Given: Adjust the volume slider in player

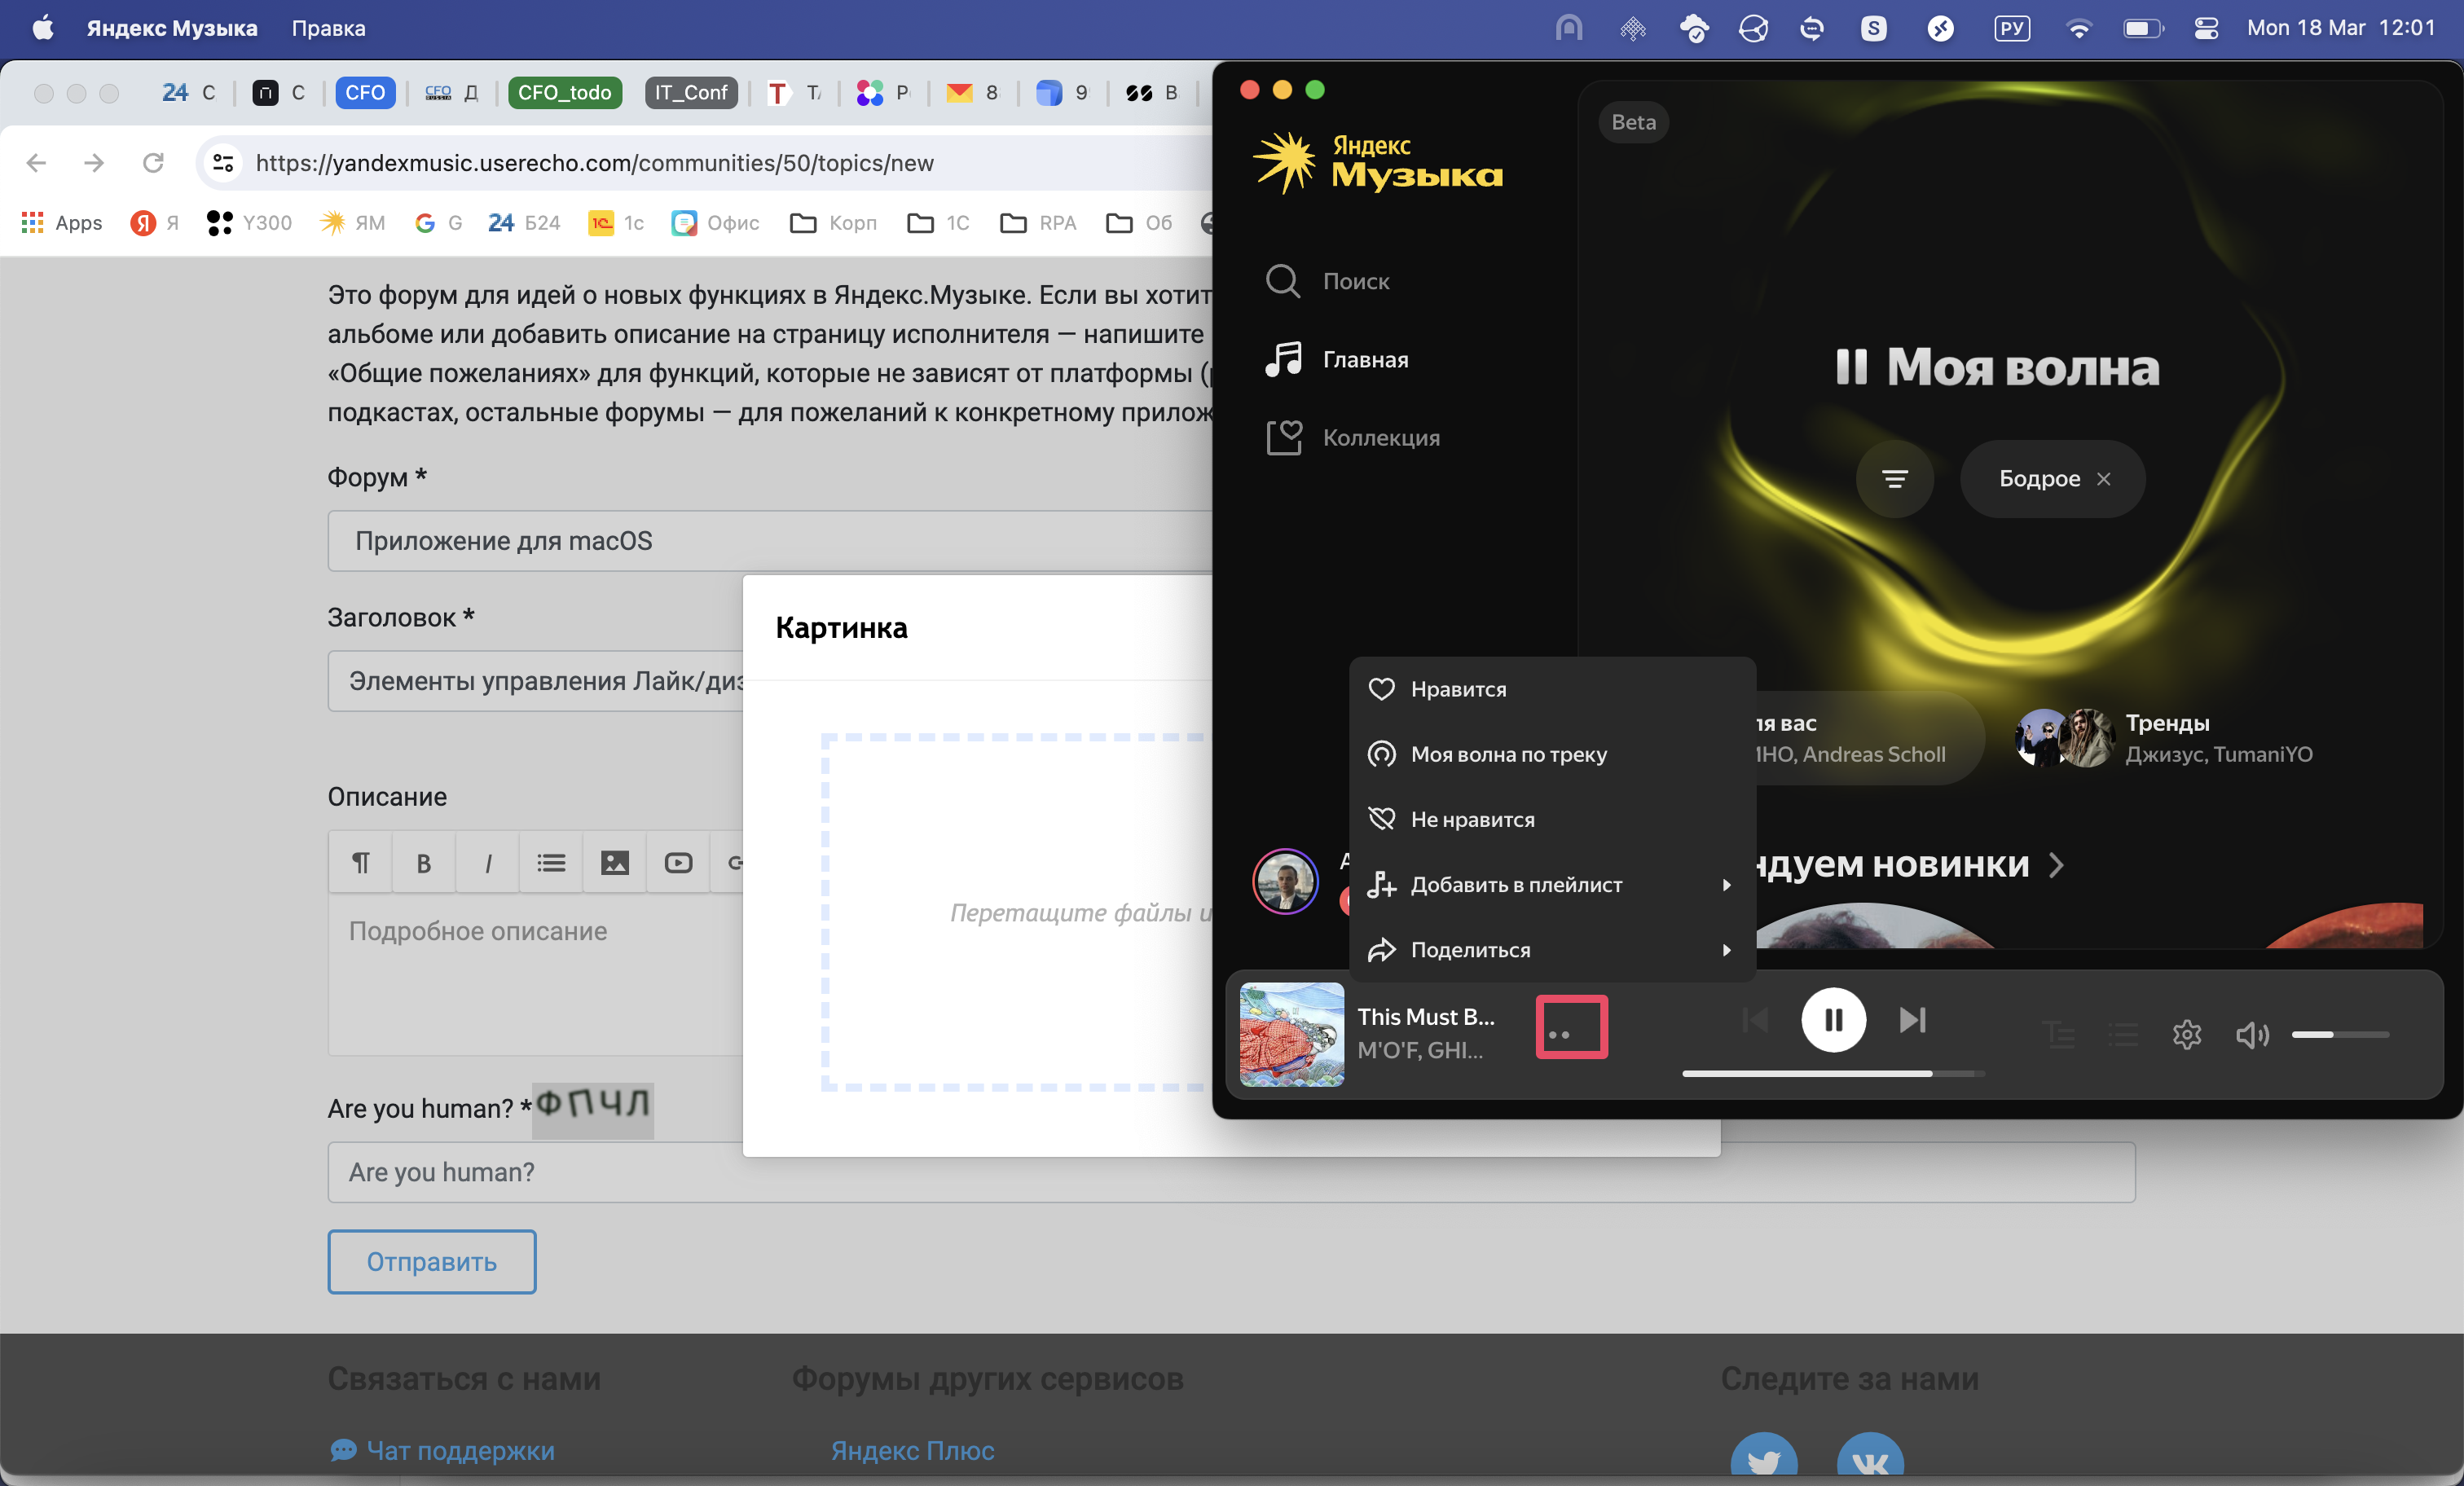Looking at the screenshot, I should coord(2340,1035).
